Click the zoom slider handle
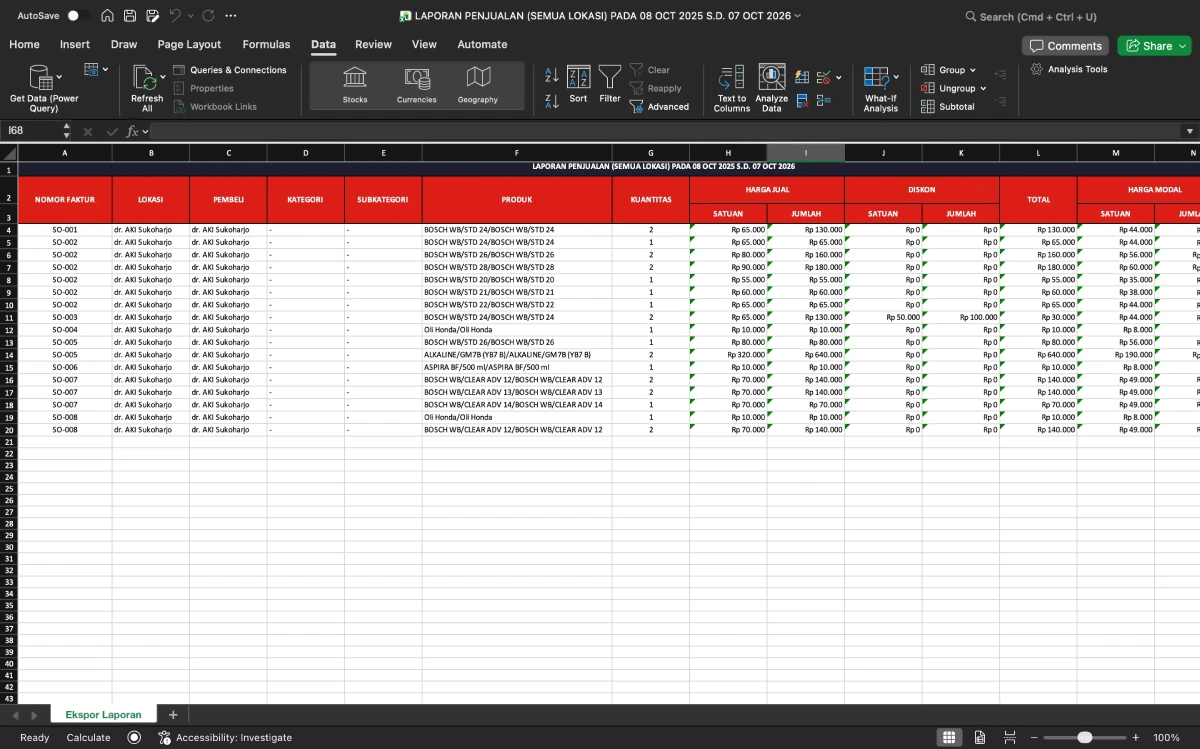The image size is (1200, 749). (1085, 737)
